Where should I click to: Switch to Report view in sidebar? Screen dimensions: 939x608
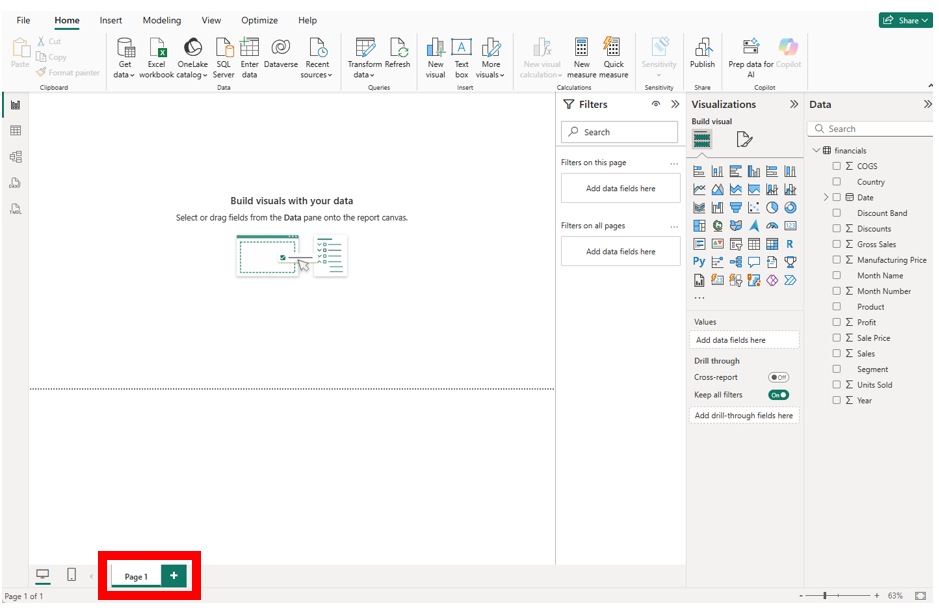point(16,105)
